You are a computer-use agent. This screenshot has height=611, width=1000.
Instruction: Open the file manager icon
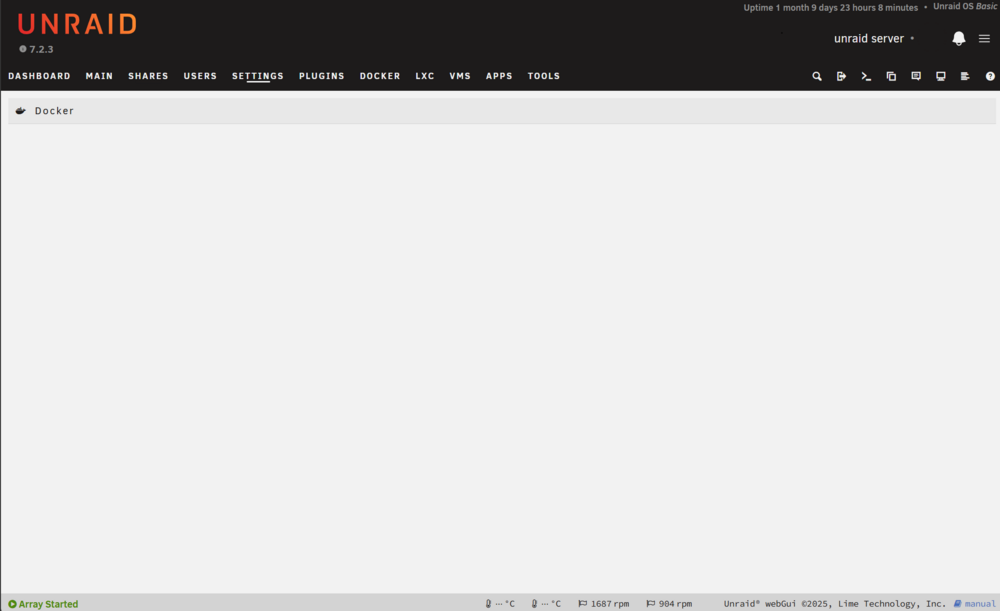click(891, 76)
